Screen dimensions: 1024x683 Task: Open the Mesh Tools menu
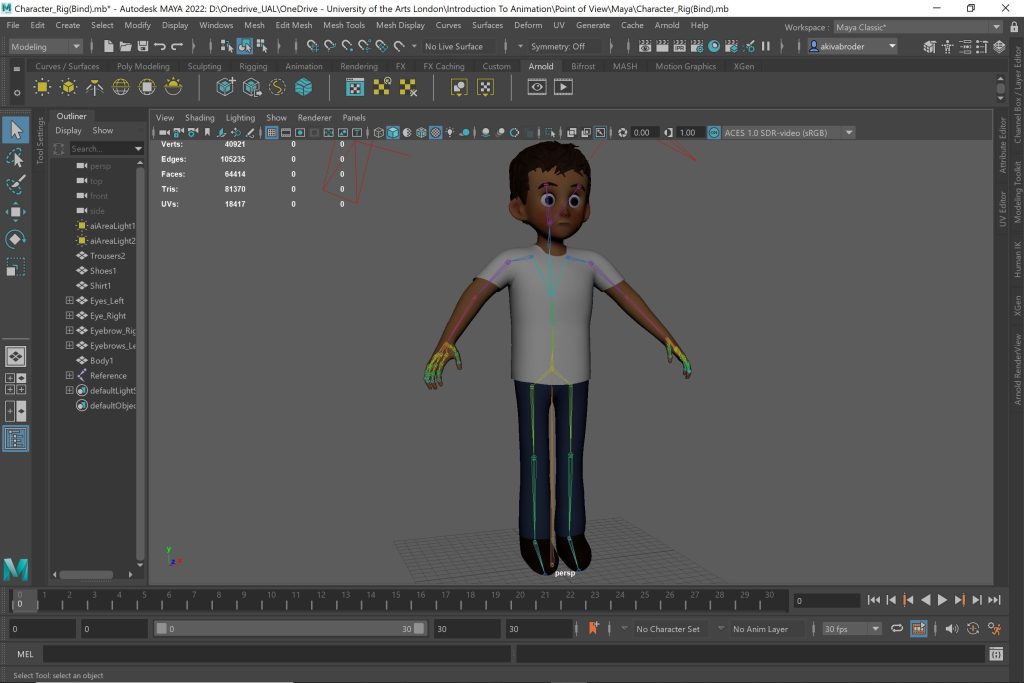click(x=344, y=25)
